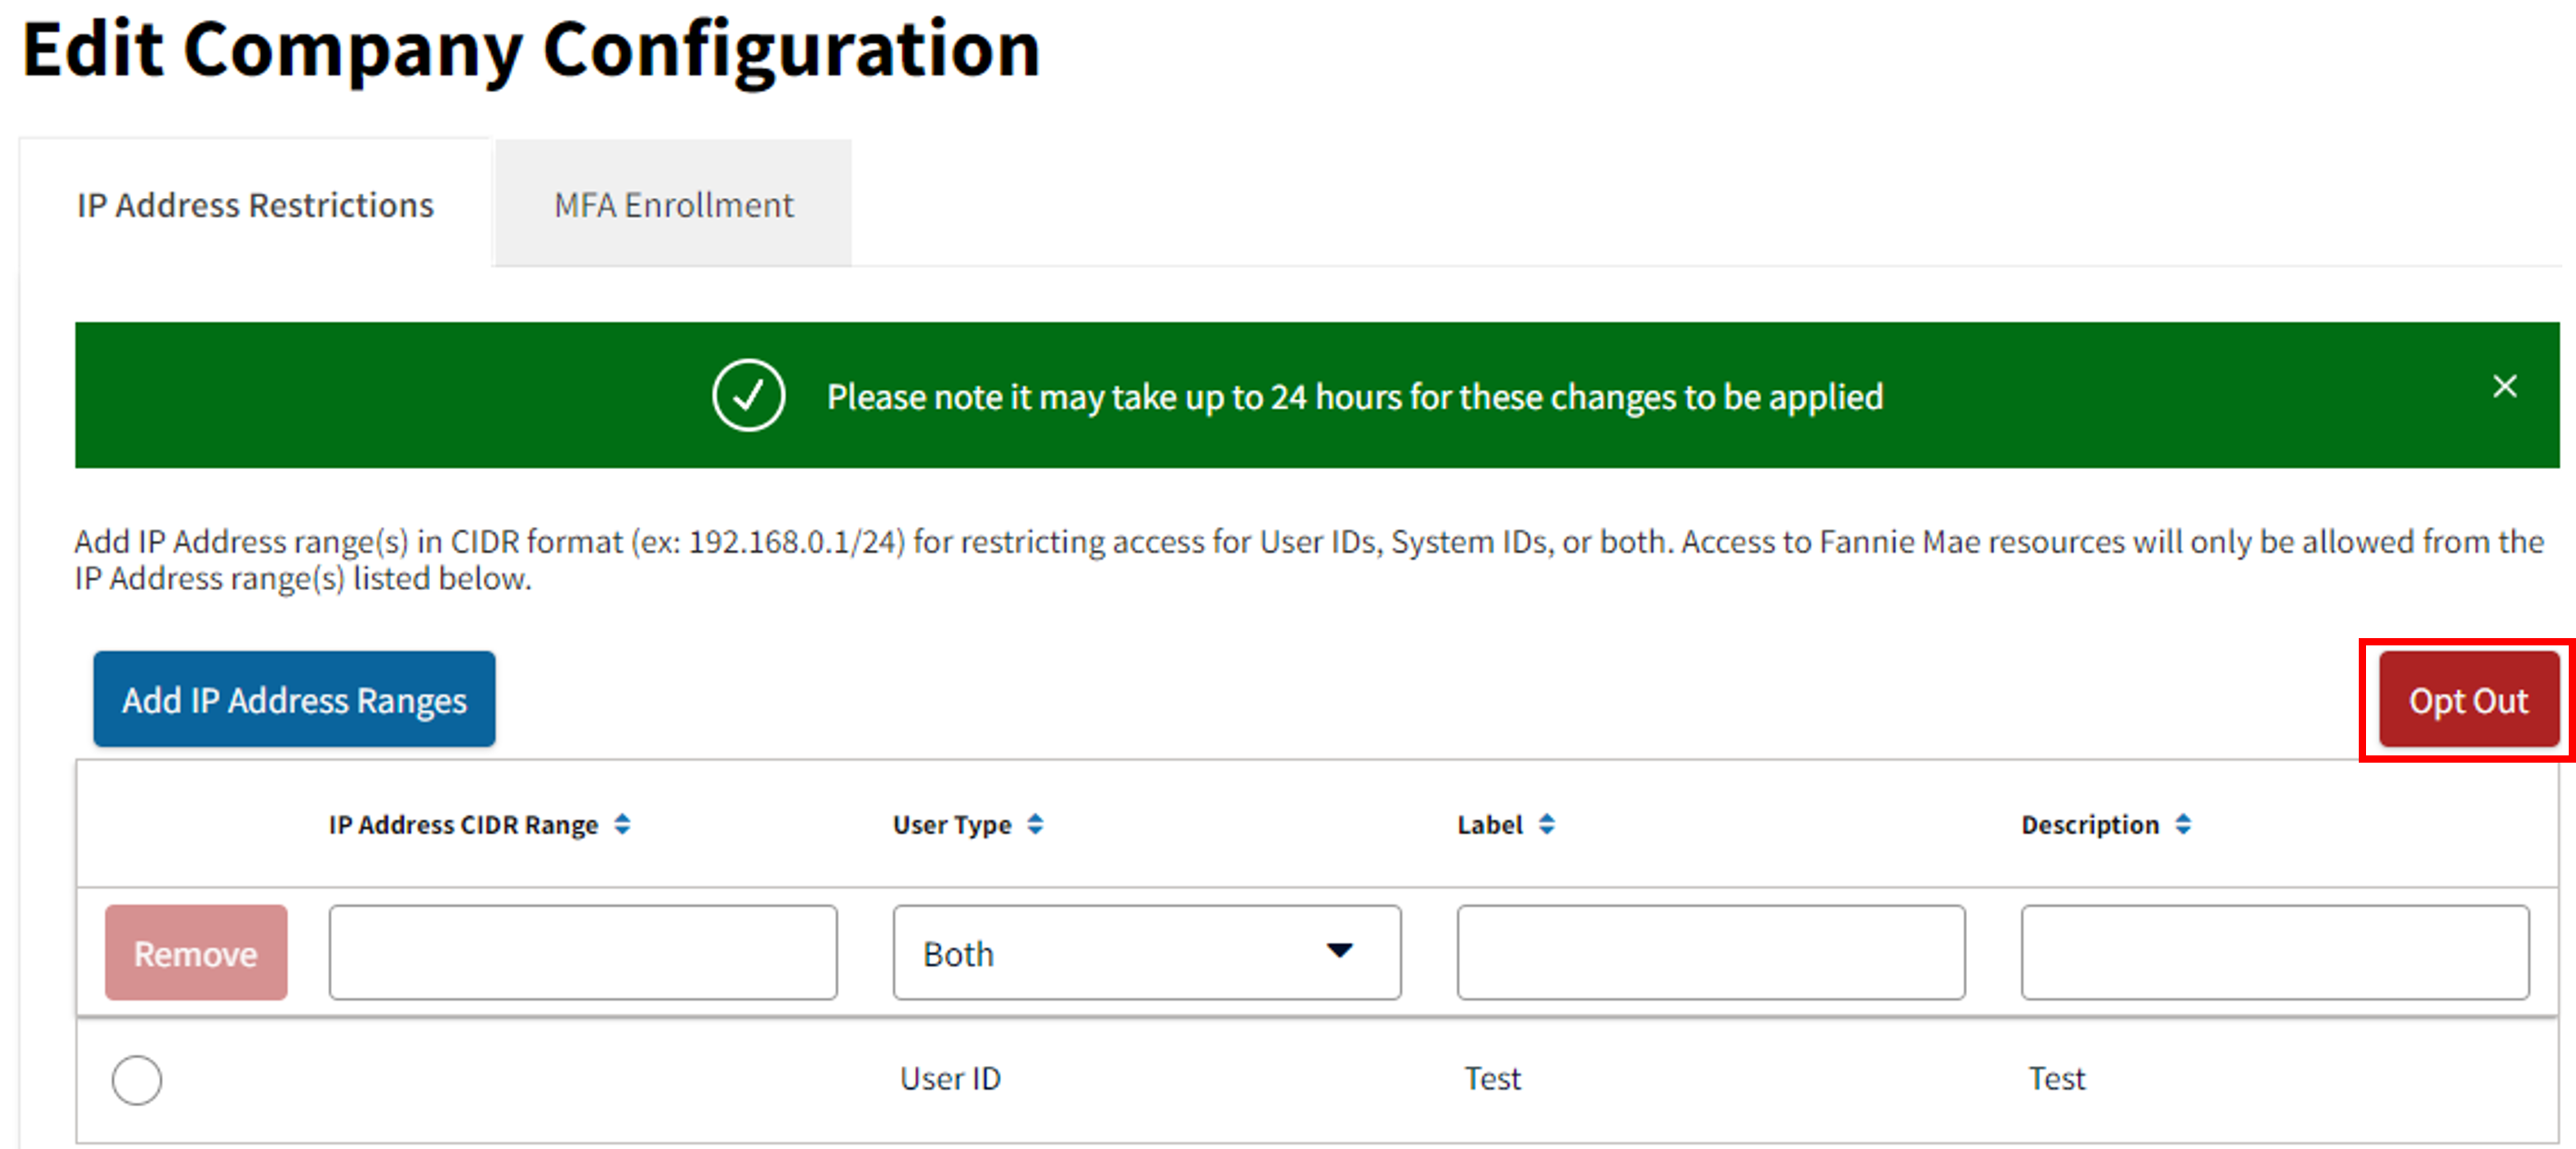This screenshot has height=1149, width=2576.
Task: Open the IP Address Restrictions tab
Action: (255, 204)
